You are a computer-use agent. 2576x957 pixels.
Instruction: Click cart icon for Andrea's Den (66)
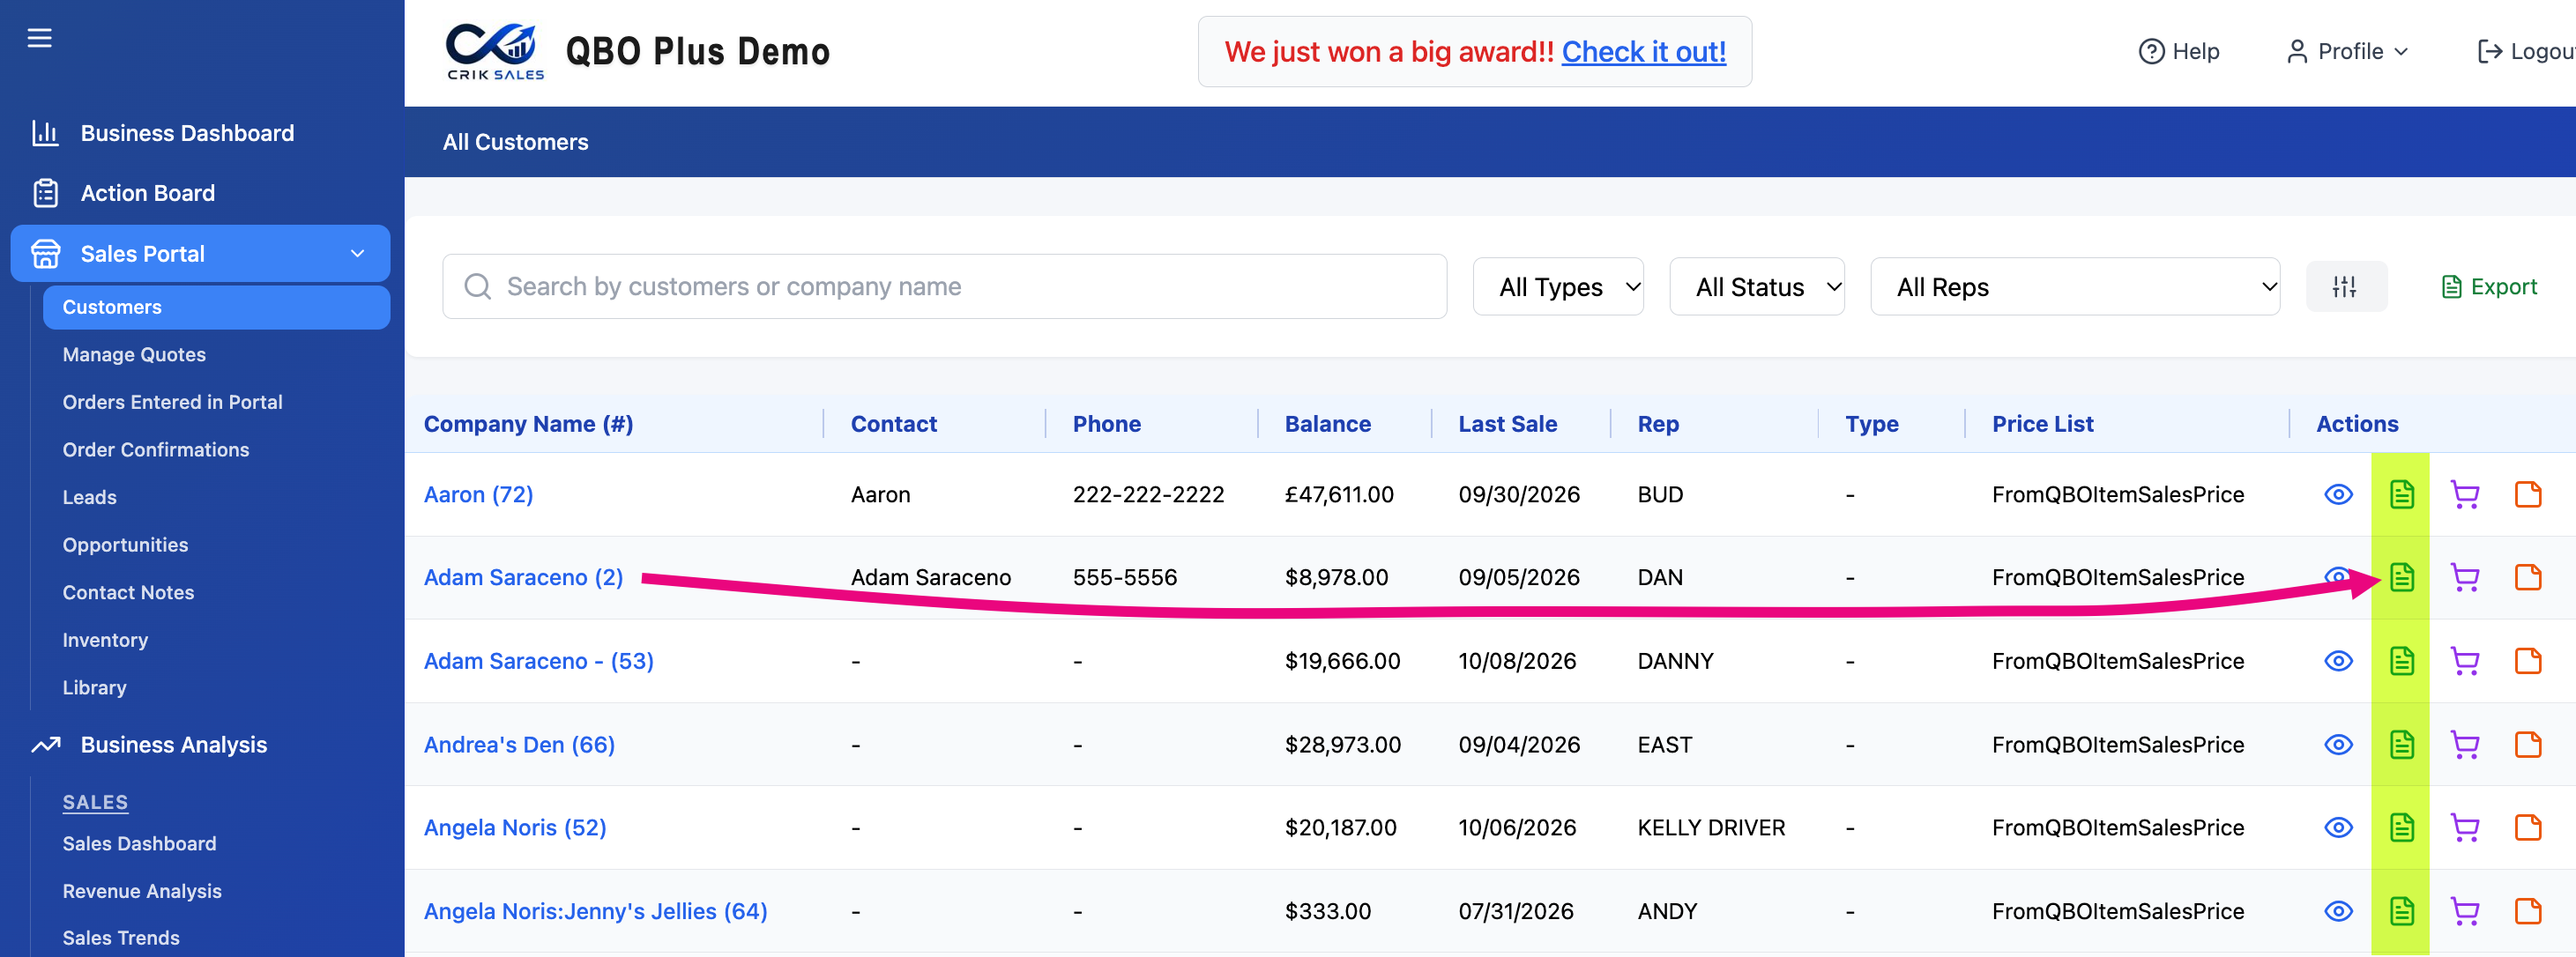pyautogui.click(x=2465, y=744)
